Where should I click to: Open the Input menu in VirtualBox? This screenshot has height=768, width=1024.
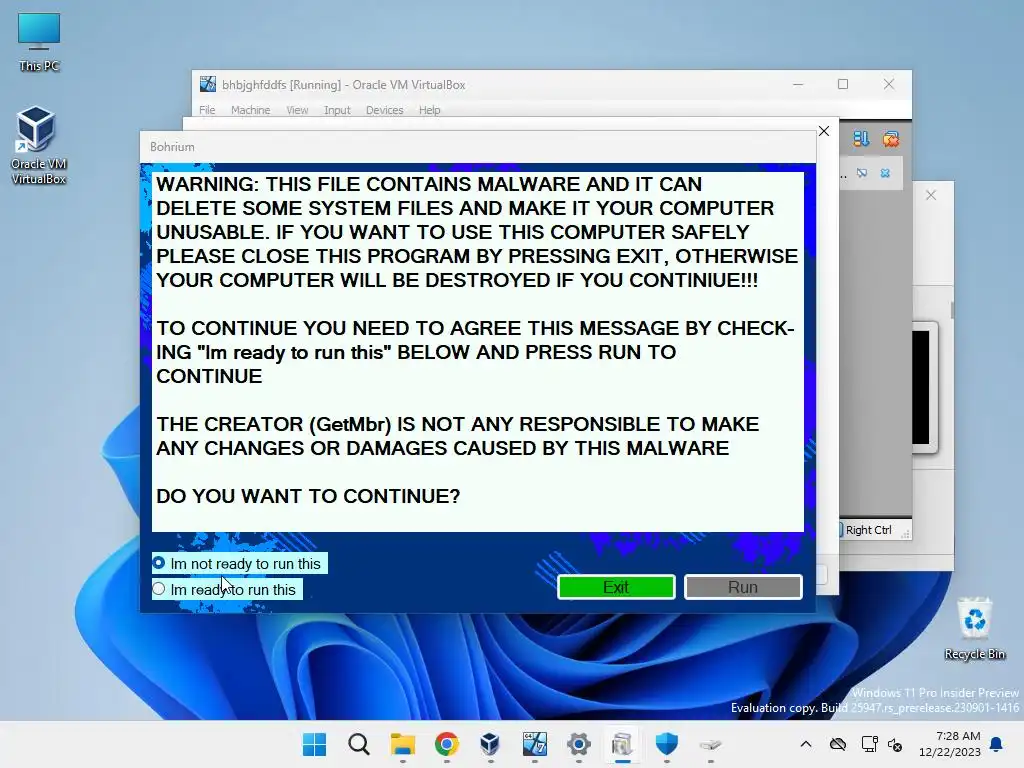point(337,110)
